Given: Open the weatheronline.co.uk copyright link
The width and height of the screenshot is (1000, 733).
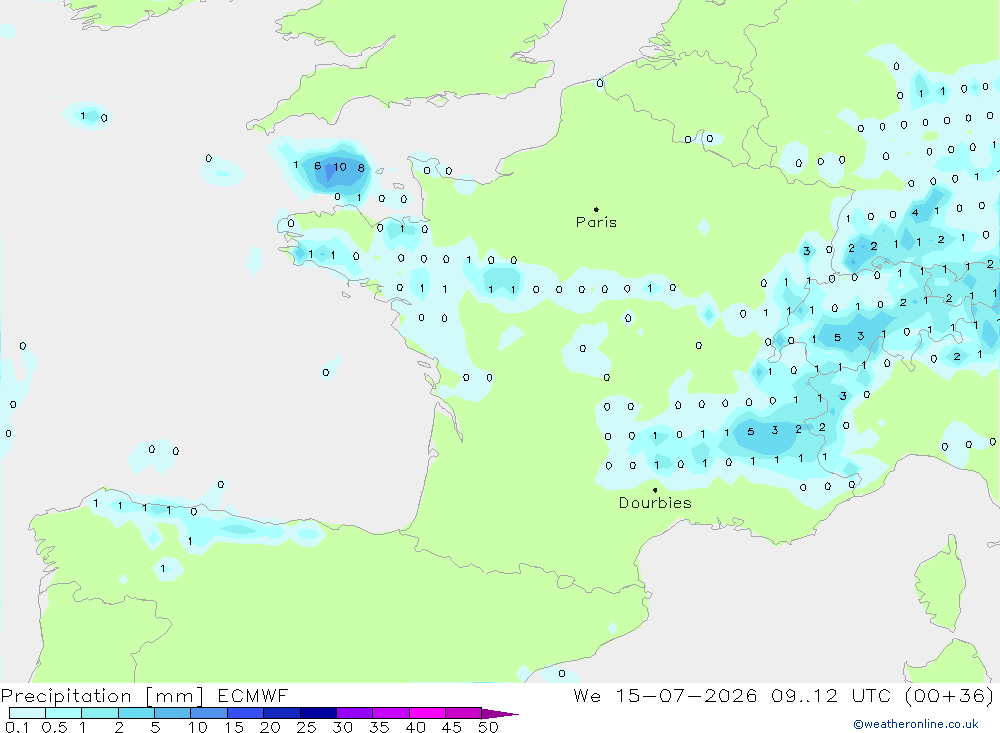Looking at the screenshot, I should pos(916,724).
